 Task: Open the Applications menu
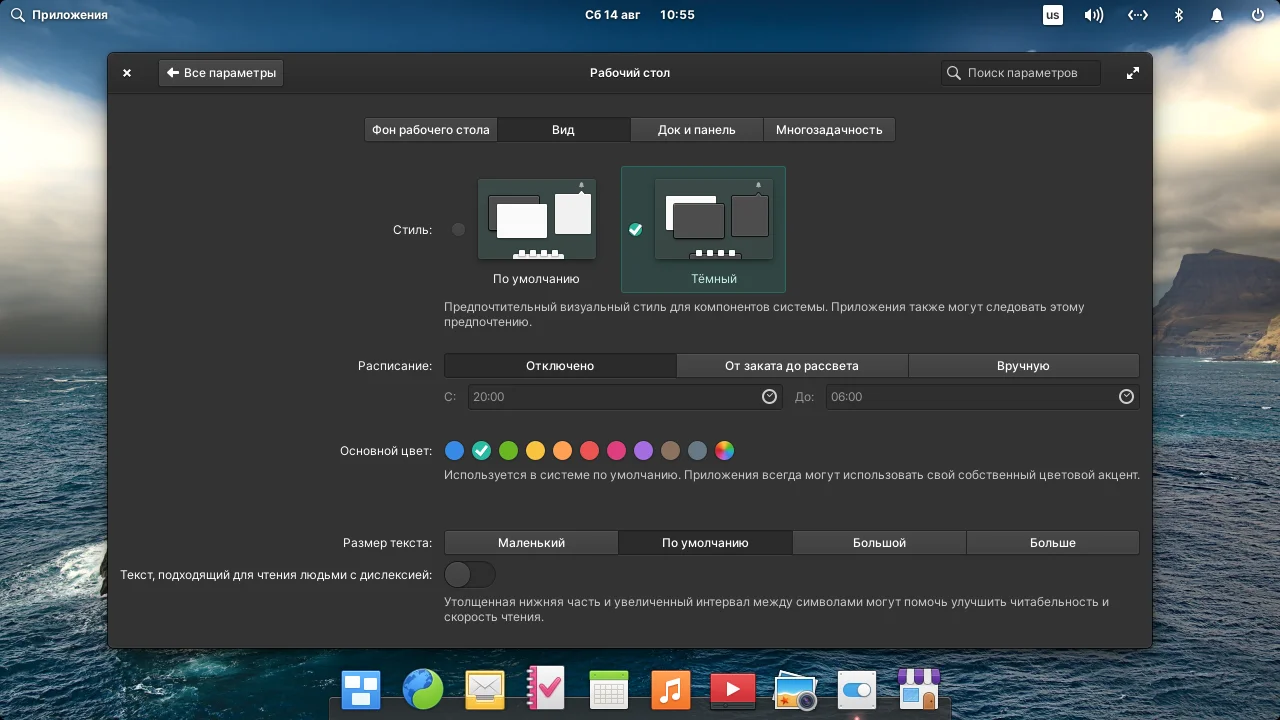60,14
